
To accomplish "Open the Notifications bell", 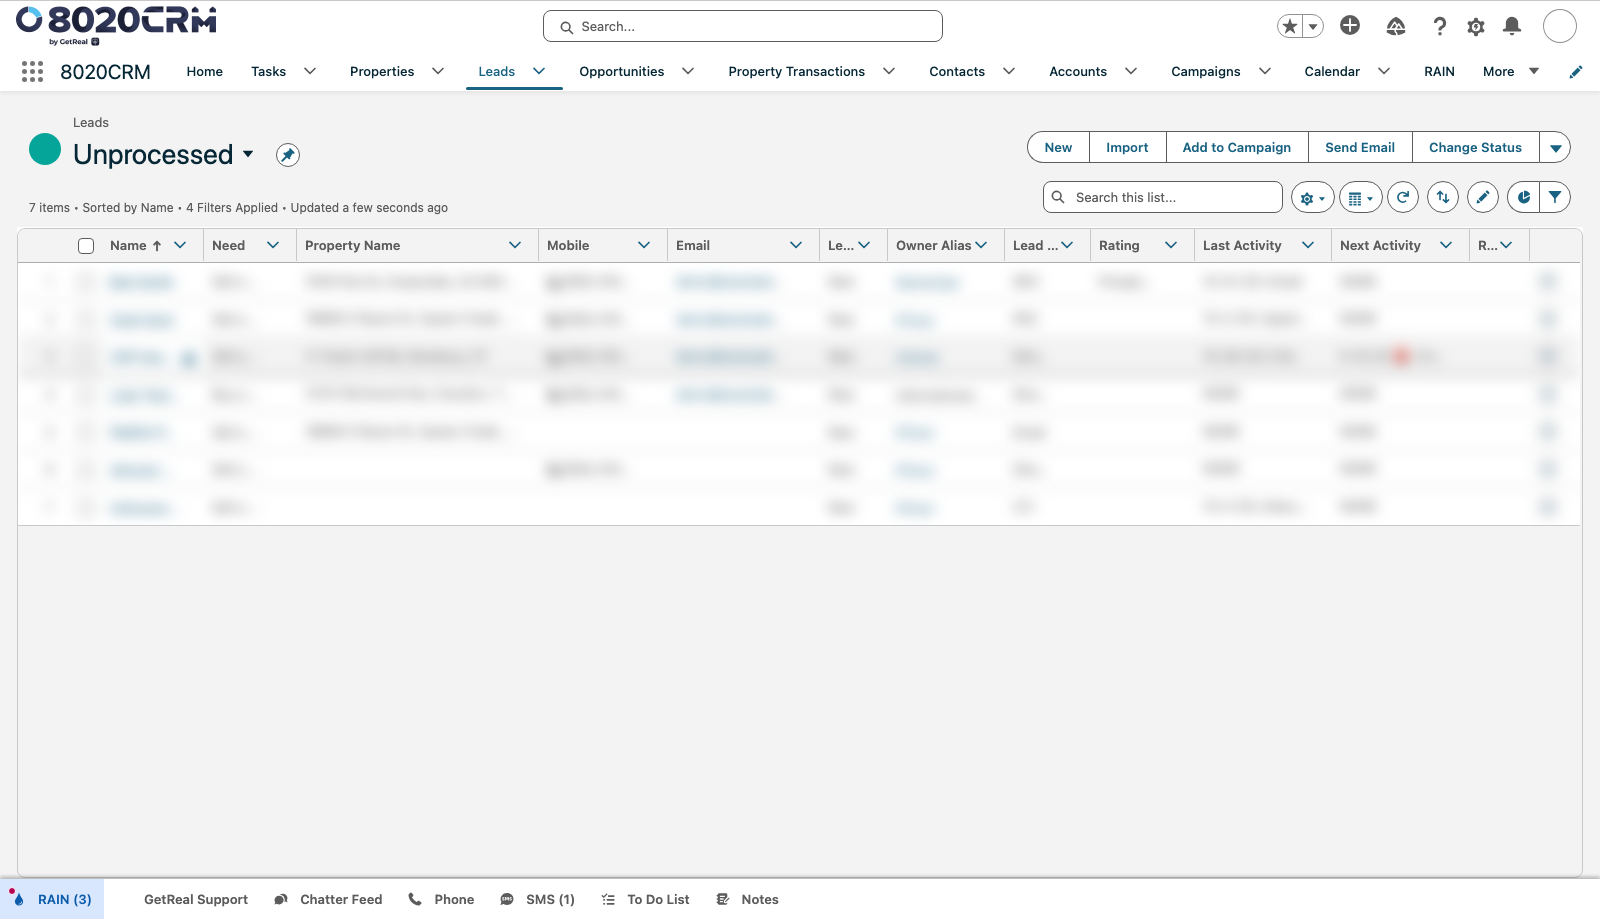I will pyautogui.click(x=1512, y=26).
